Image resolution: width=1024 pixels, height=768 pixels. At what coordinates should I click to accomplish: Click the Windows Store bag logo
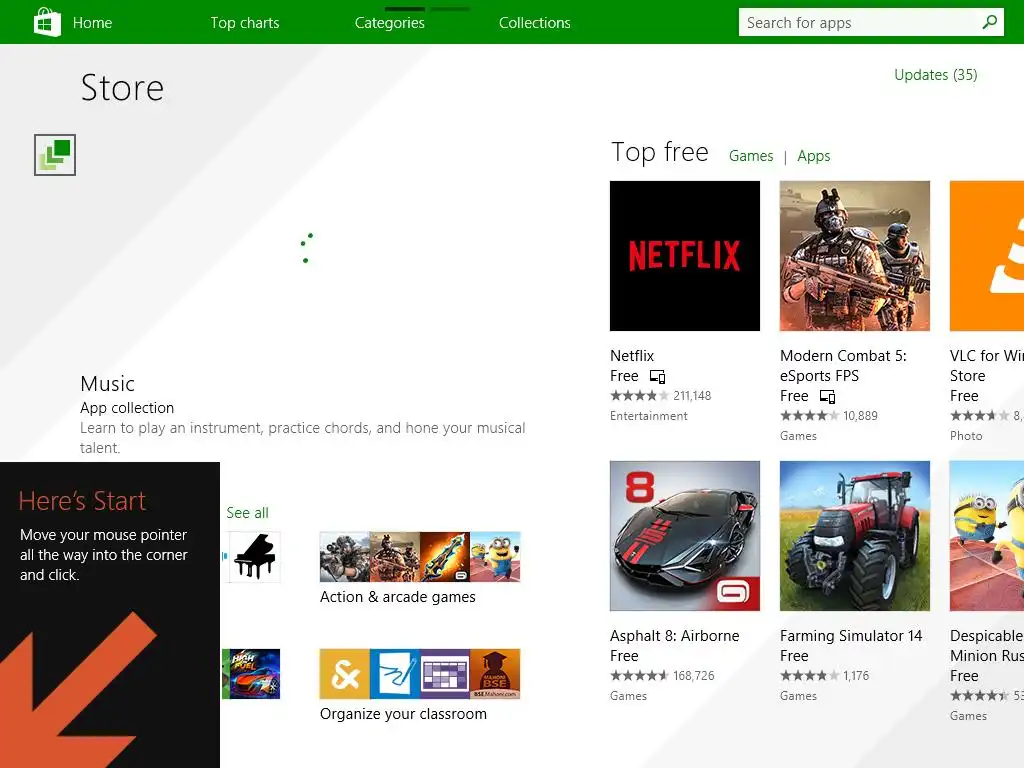(47, 22)
